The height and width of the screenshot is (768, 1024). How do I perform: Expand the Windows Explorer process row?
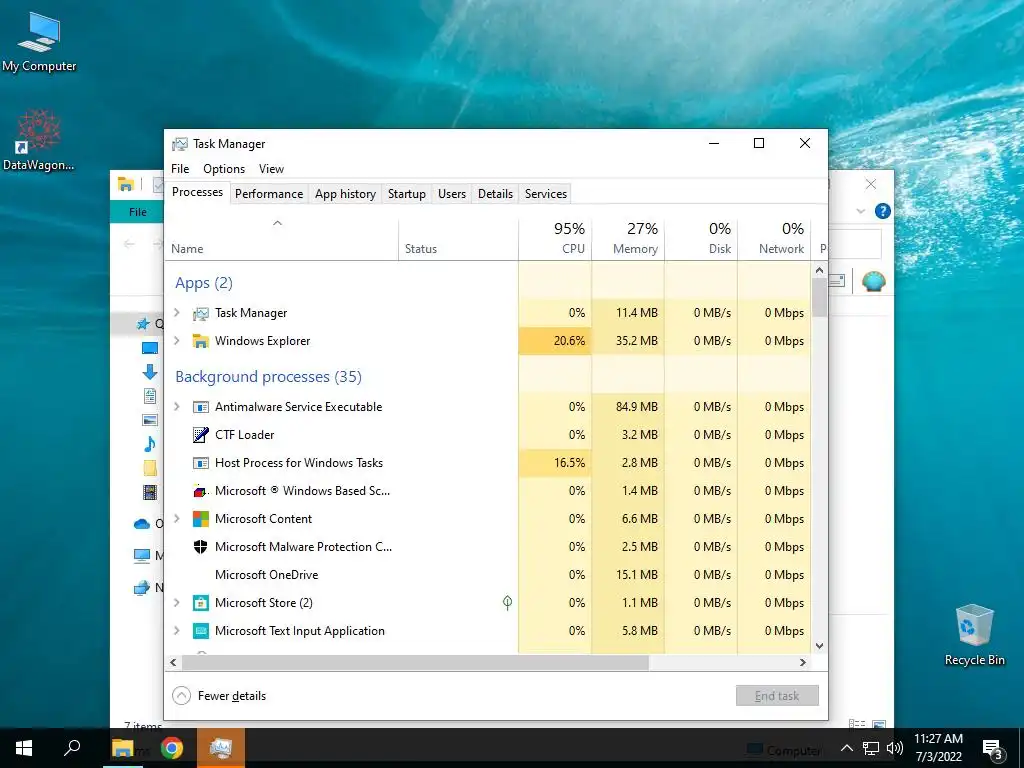(176, 341)
